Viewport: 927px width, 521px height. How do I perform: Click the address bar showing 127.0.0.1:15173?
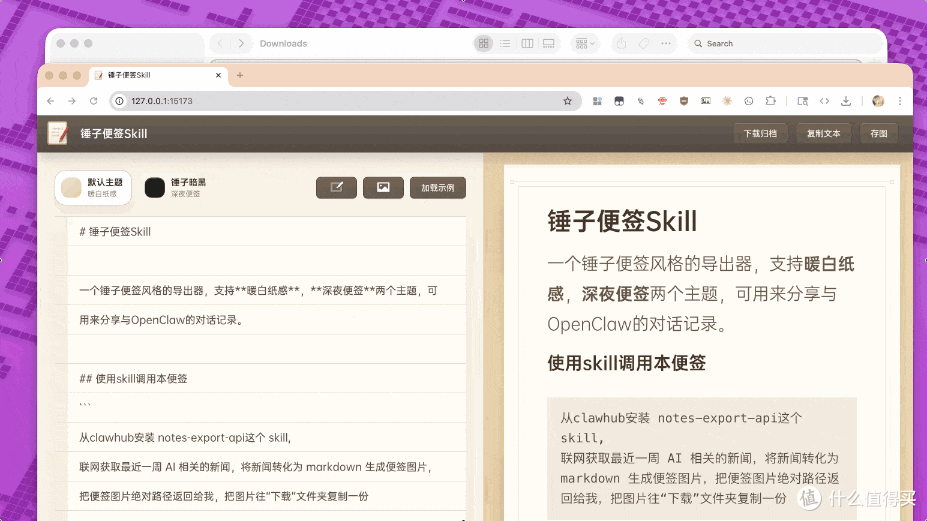(x=345, y=101)
